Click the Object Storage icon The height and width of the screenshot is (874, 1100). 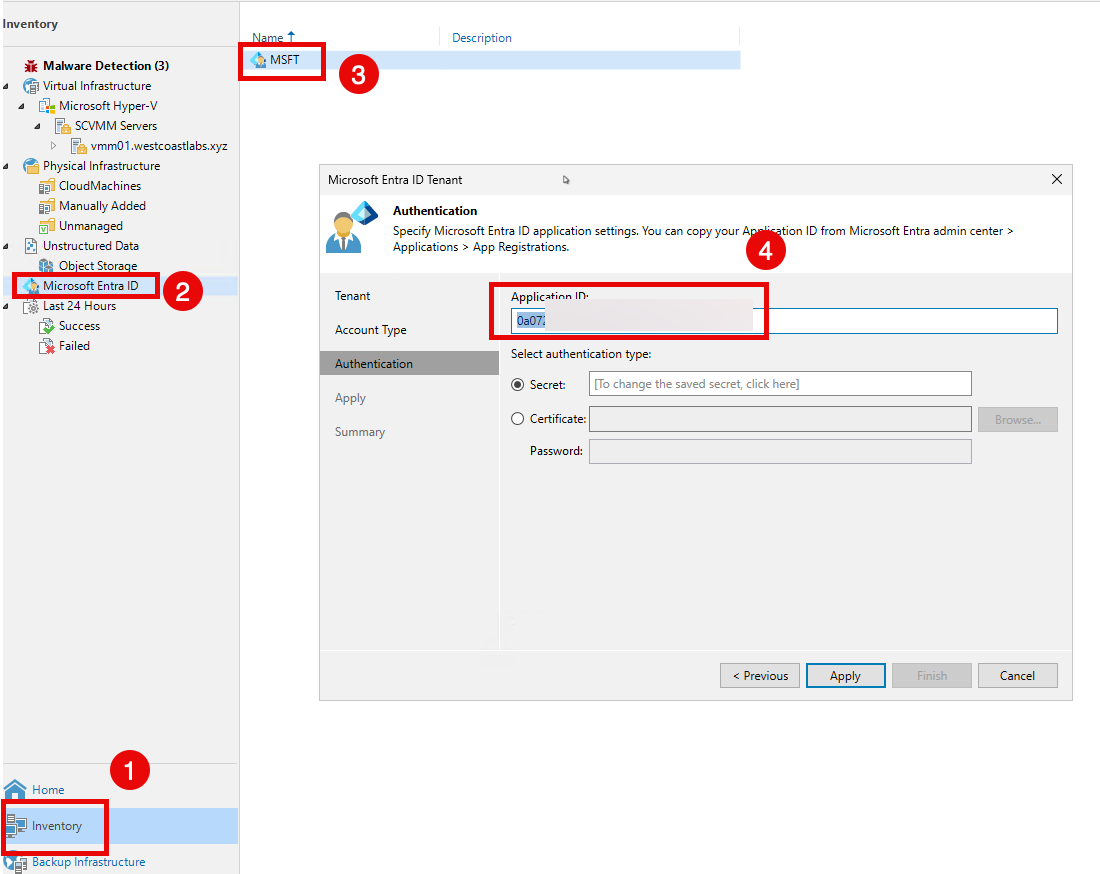pos(46,266)
